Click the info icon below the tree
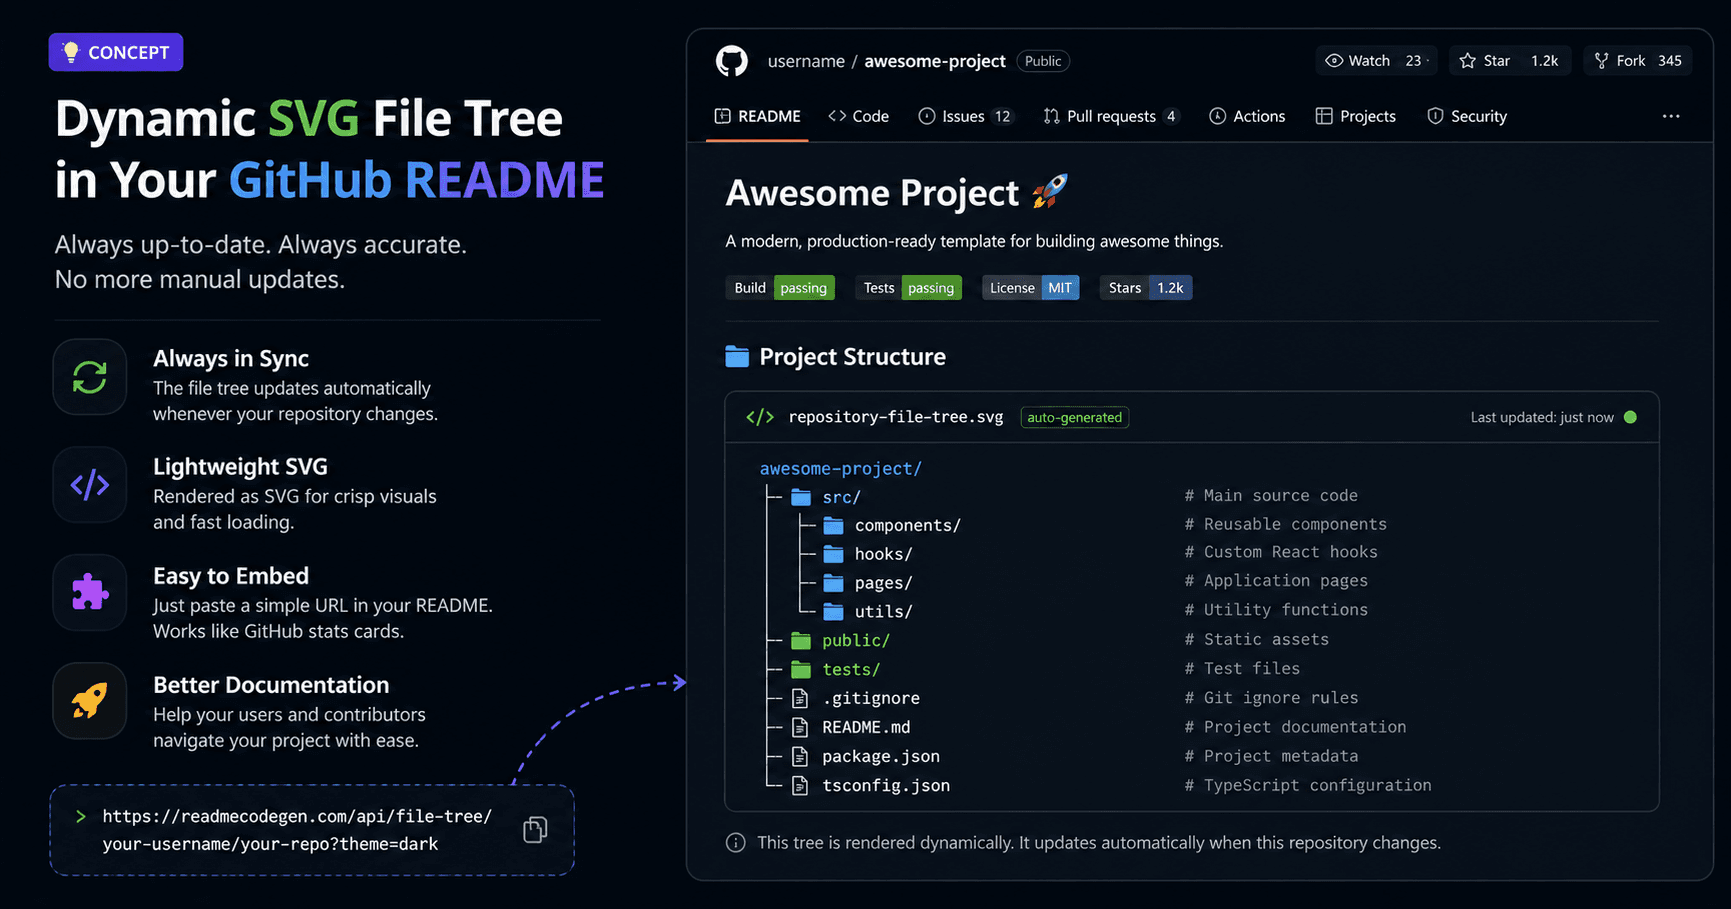 (x=736, y=843)
